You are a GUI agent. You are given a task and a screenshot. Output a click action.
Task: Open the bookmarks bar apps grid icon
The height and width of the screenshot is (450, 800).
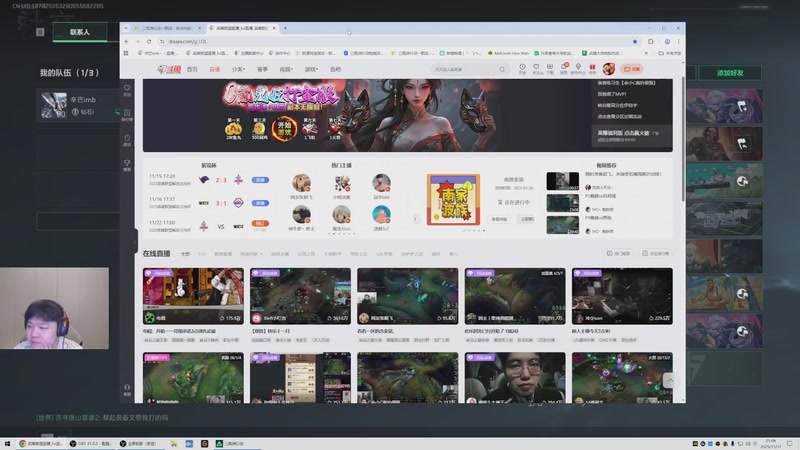(126, 53)
